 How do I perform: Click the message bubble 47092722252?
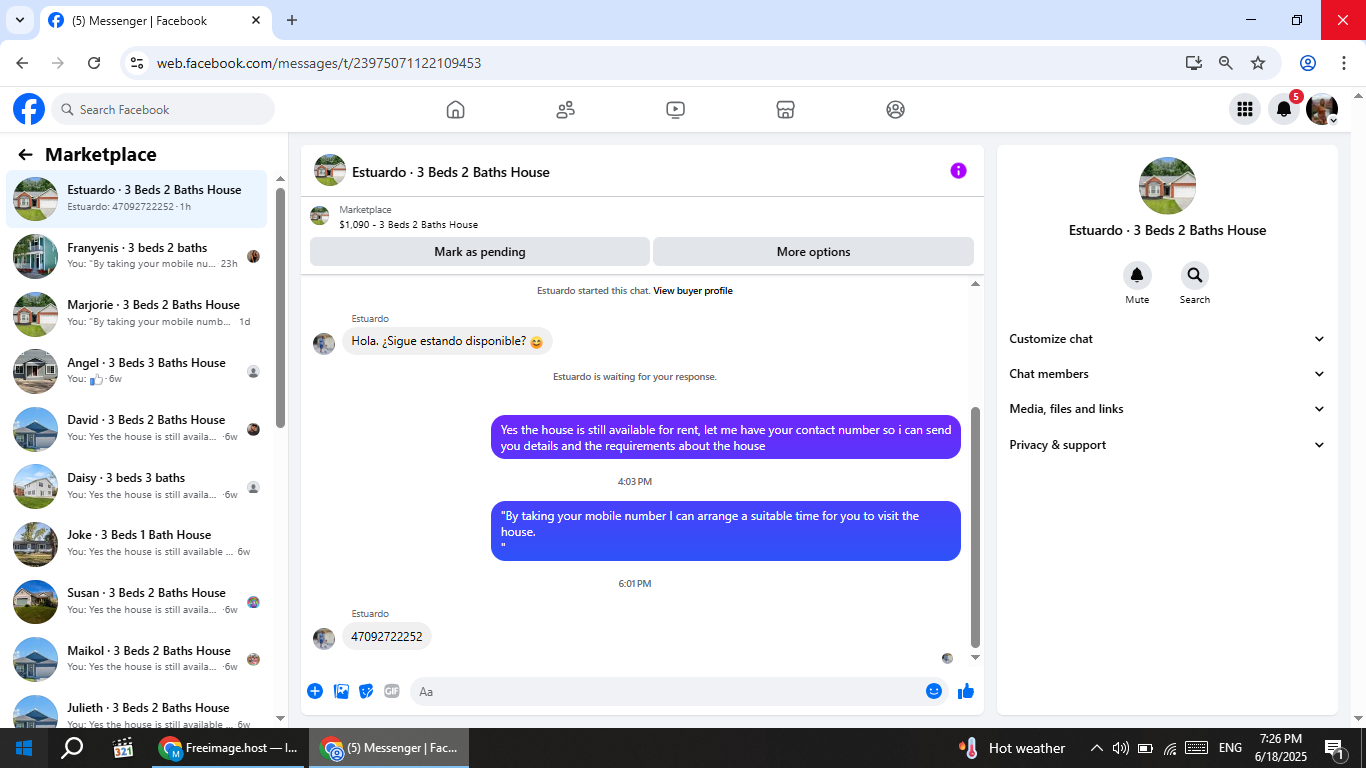pyautogui.click(x=387, y=636)
